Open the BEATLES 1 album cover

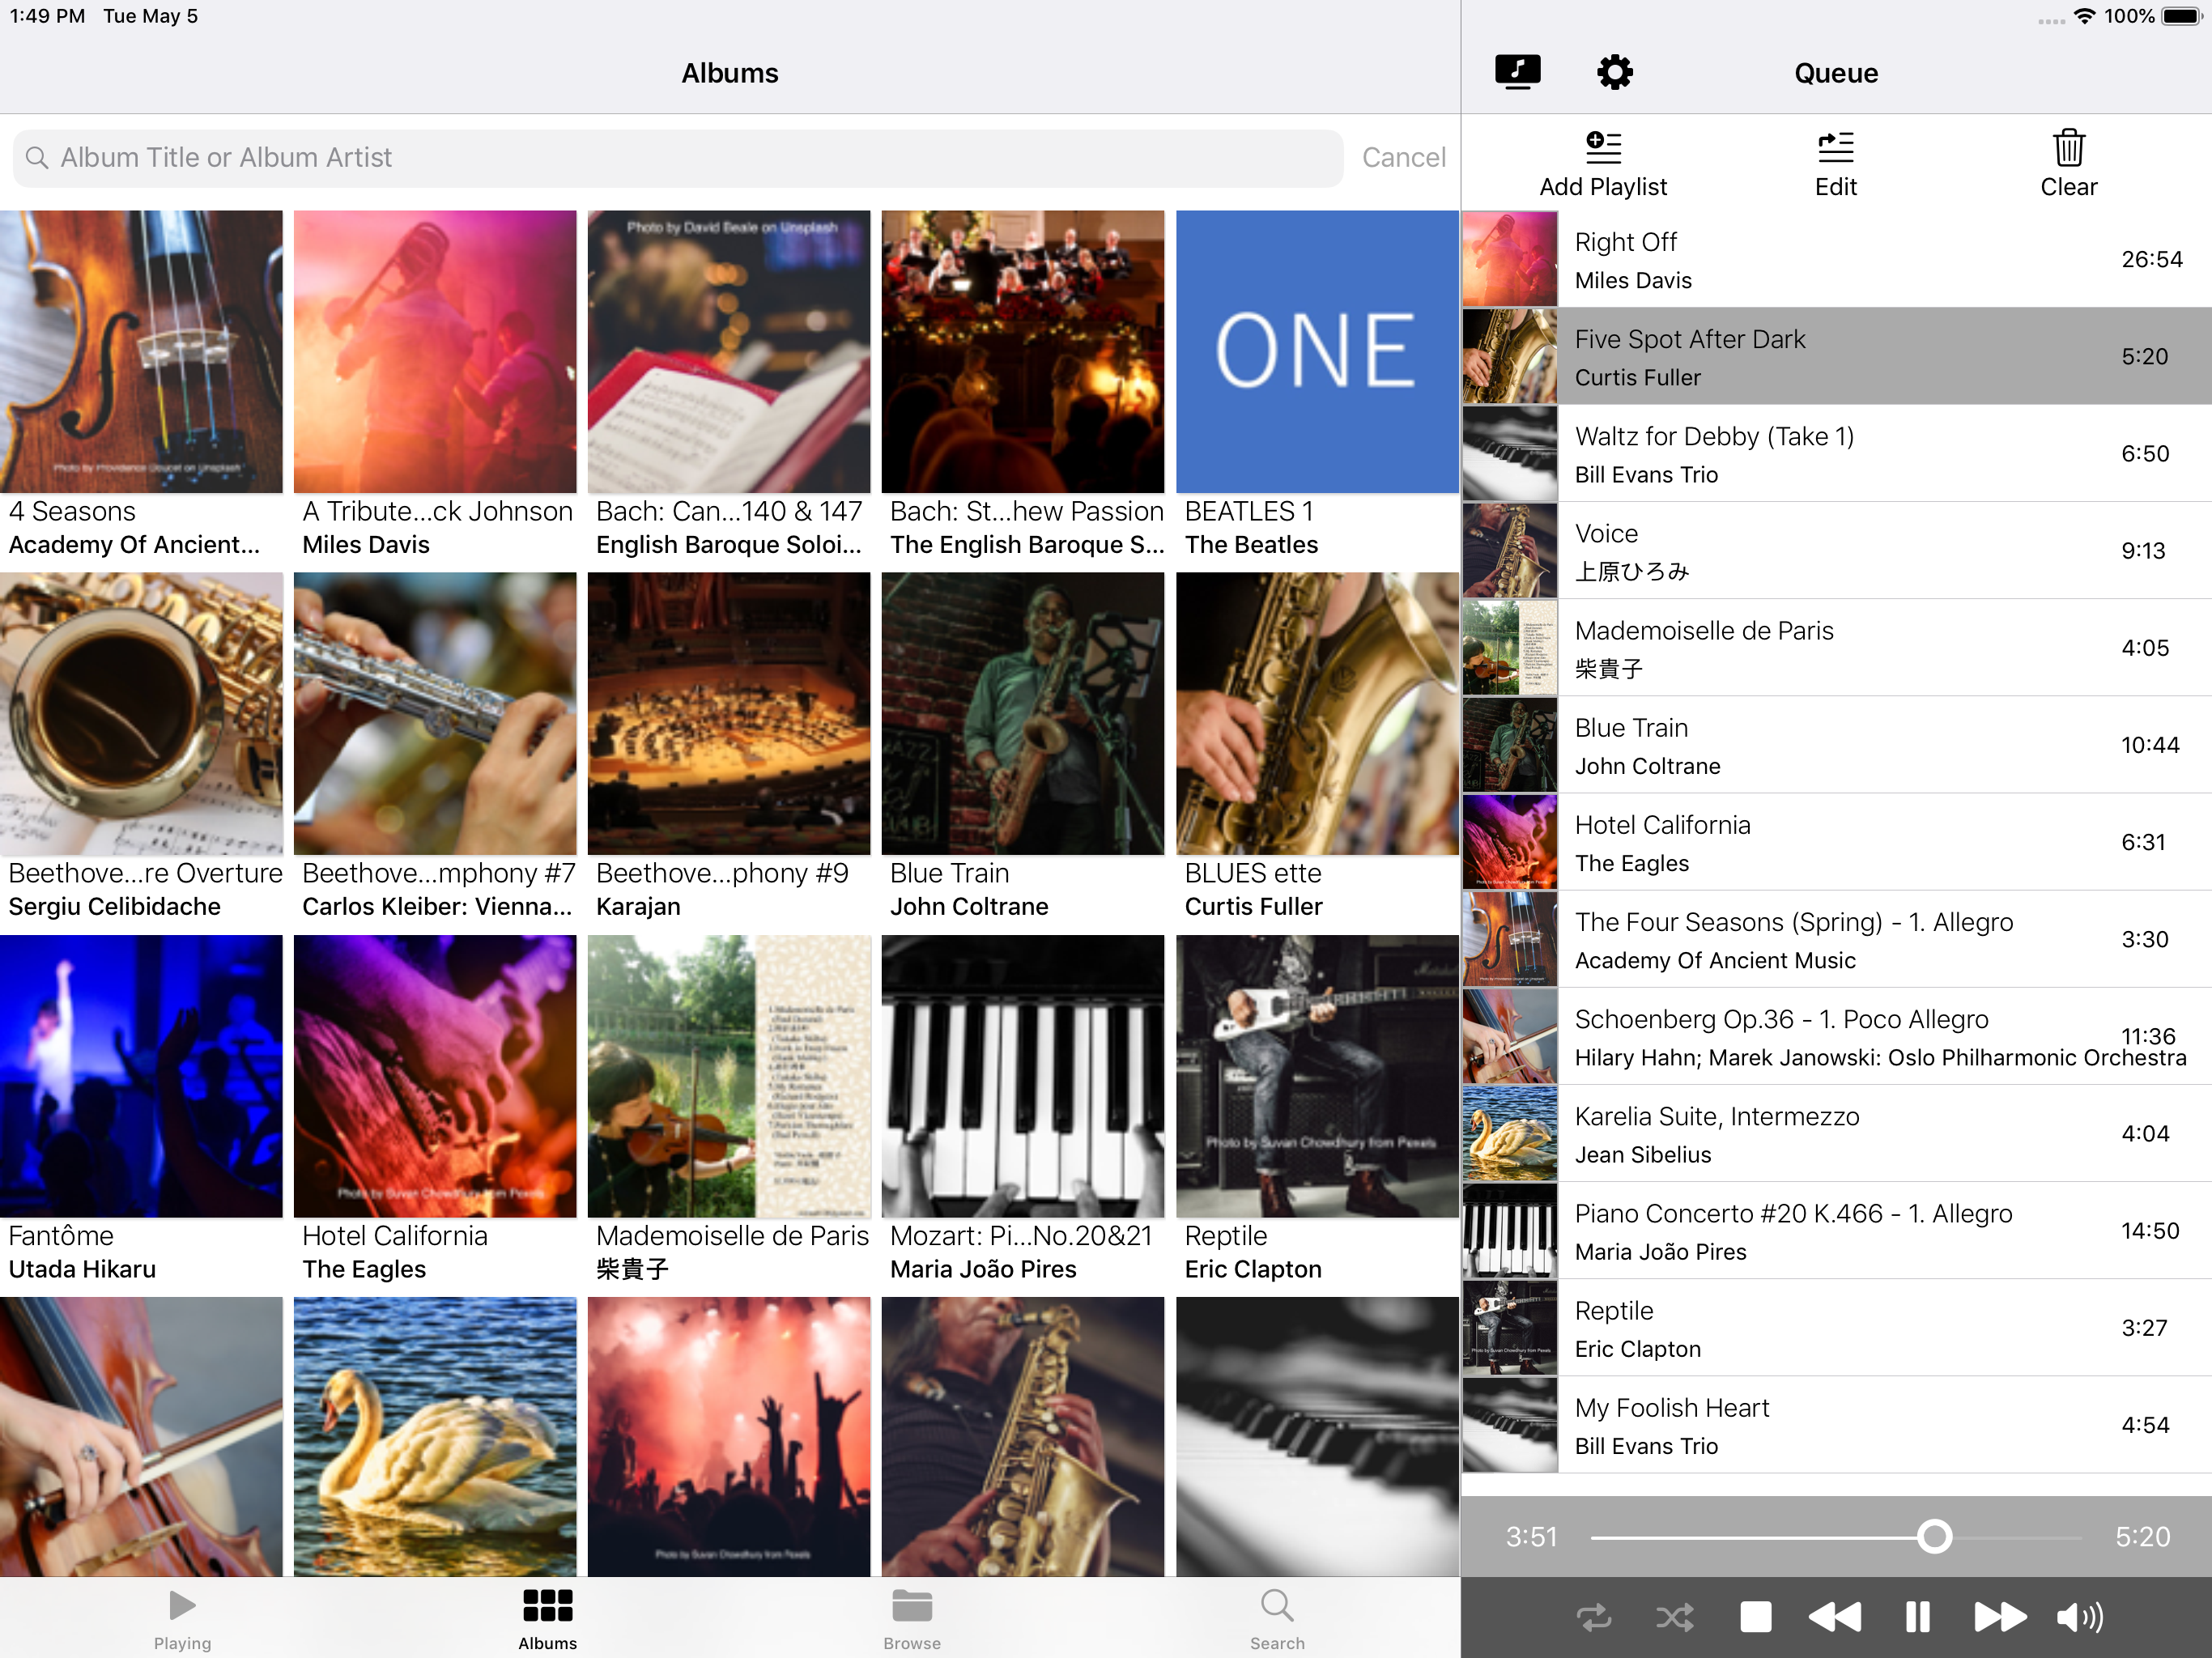pyautogui.click(x=1317, y=352)
